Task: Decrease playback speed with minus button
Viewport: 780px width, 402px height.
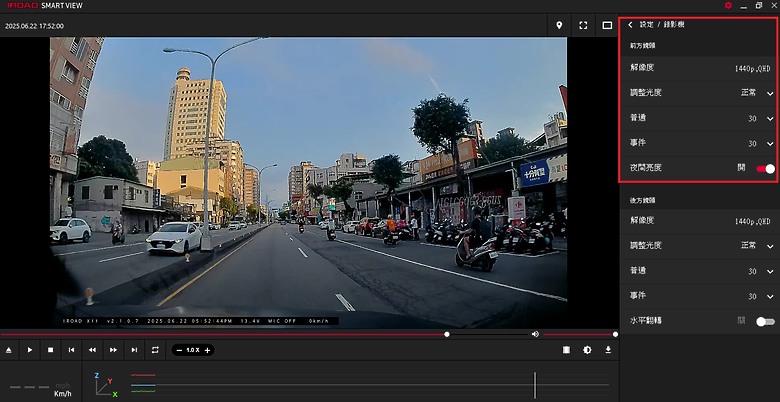Action: pos(179,350)
